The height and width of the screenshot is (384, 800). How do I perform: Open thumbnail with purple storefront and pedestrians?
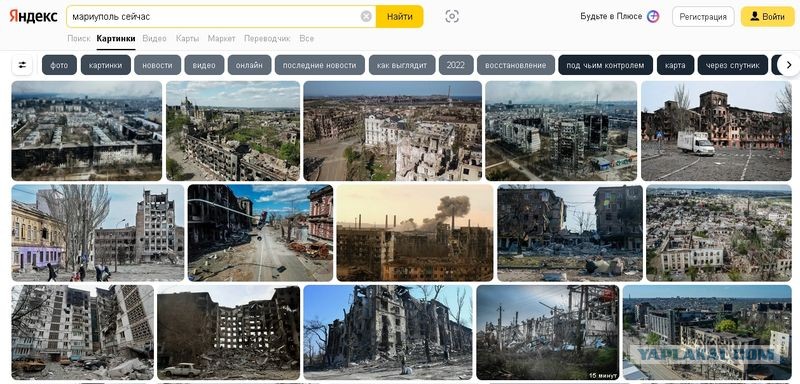click(97, 233)
